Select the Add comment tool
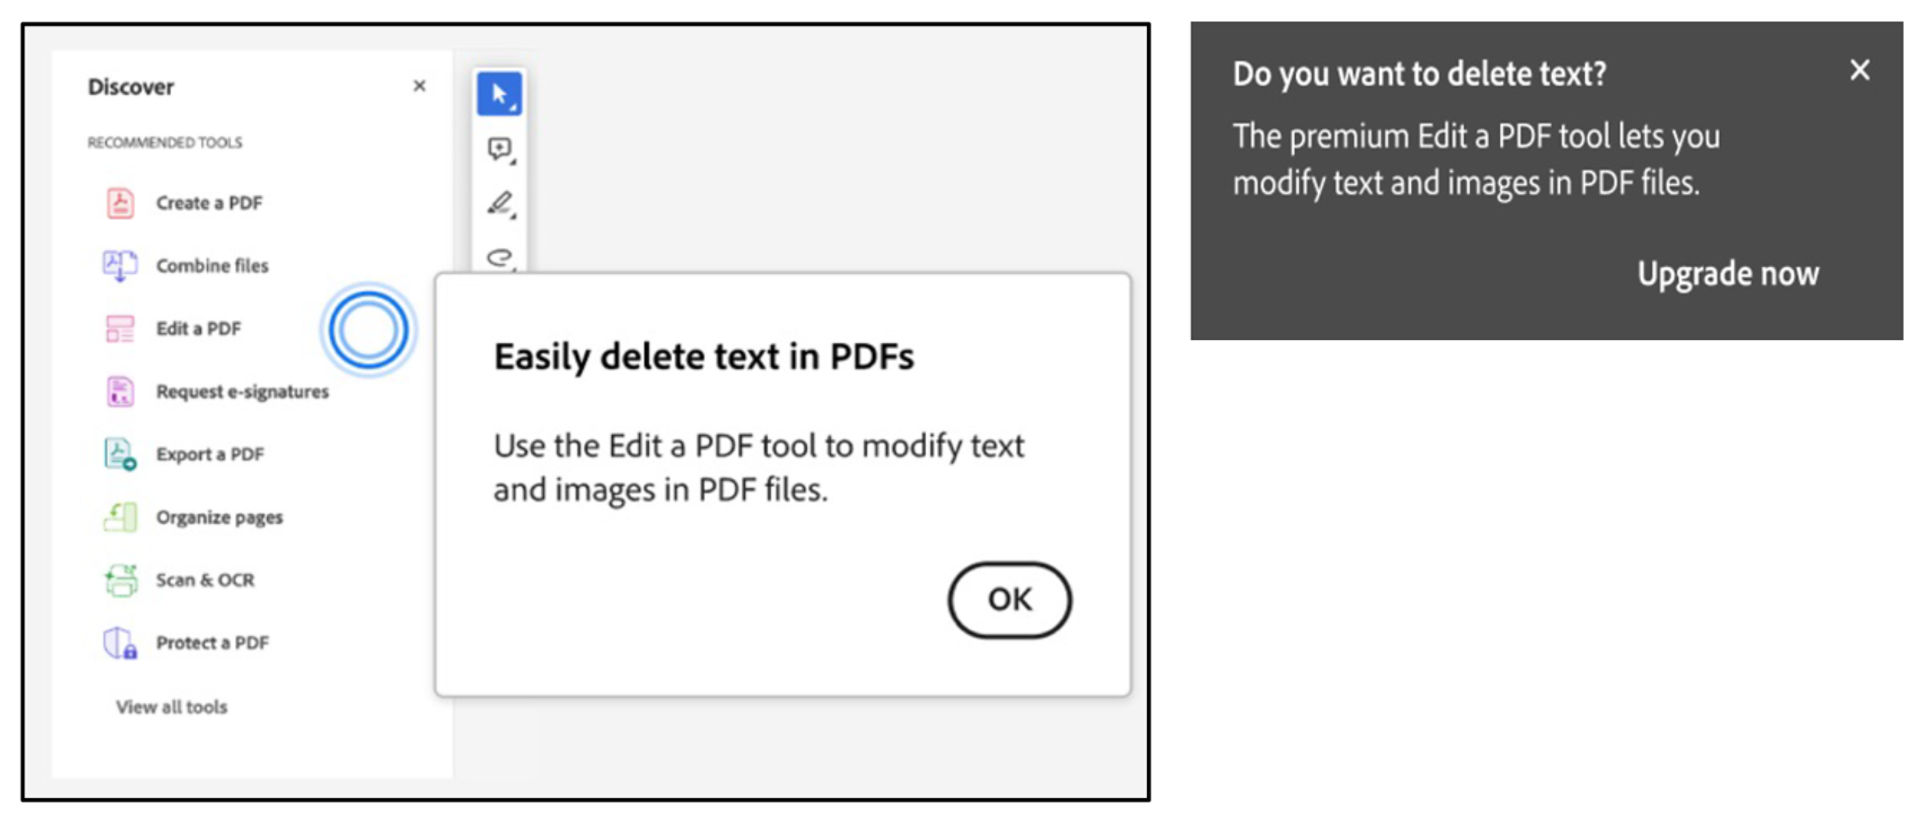Viewport: 1920px width, 823px height. (x=499, y=147)
